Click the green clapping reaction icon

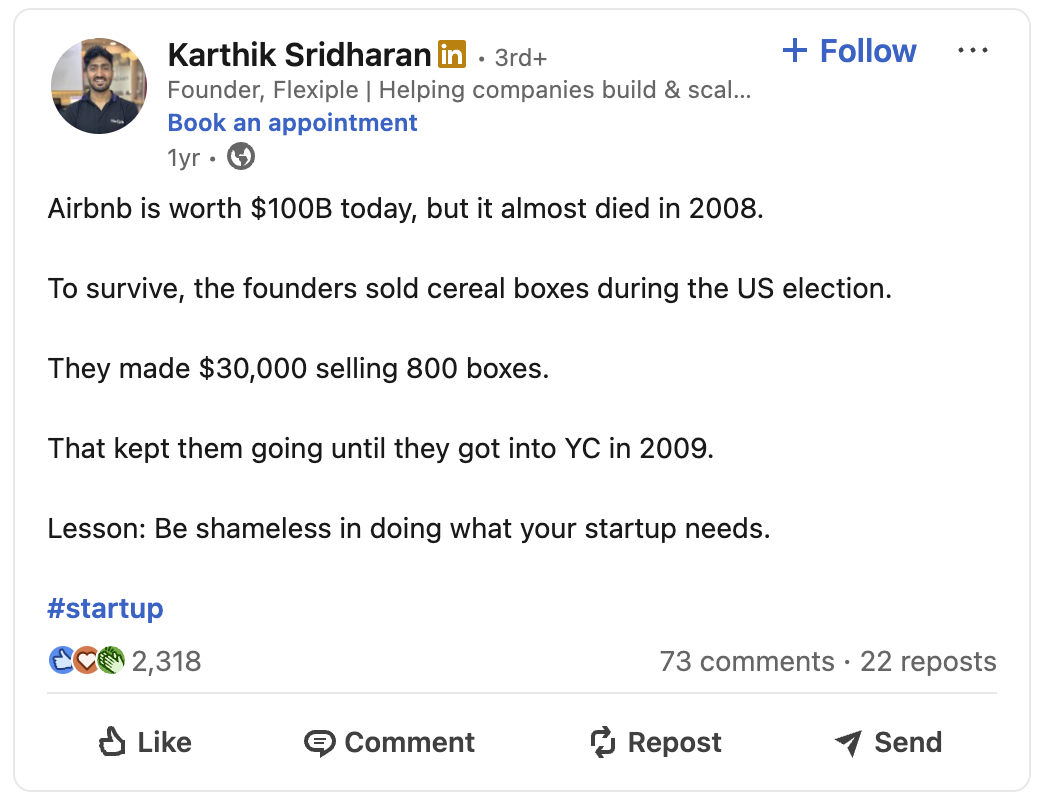111,660
